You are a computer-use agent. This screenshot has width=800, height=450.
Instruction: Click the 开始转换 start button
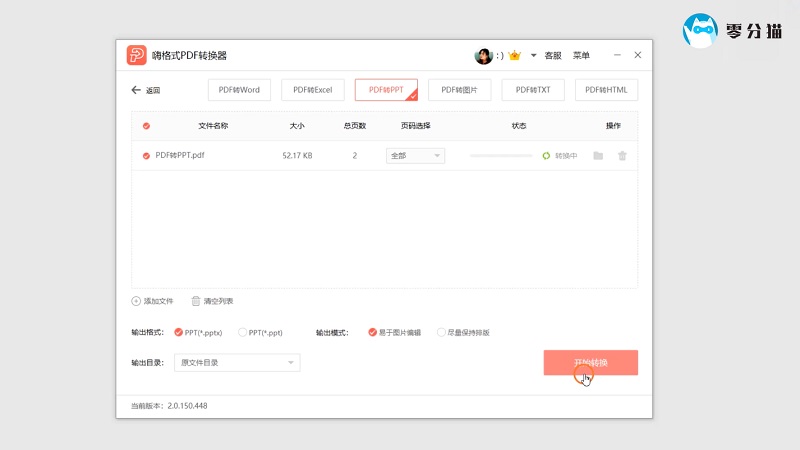(591, 363)
